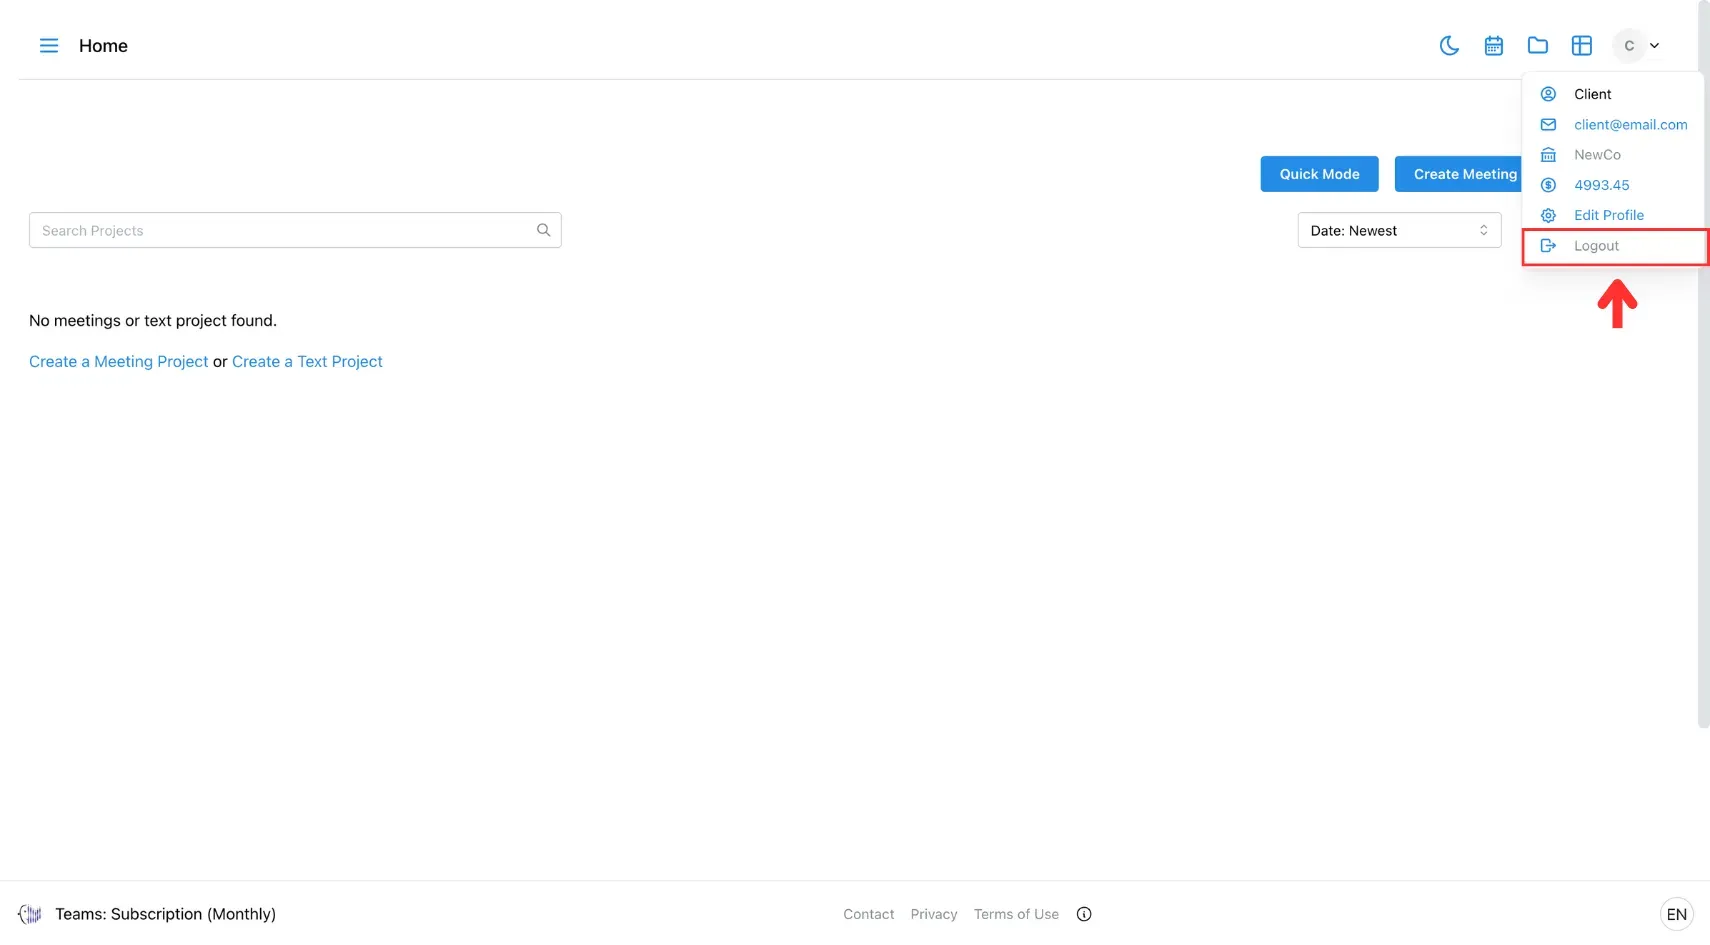Open the hamburger sidebar menu
The image size is (1710, 945).
click(49, 46)
